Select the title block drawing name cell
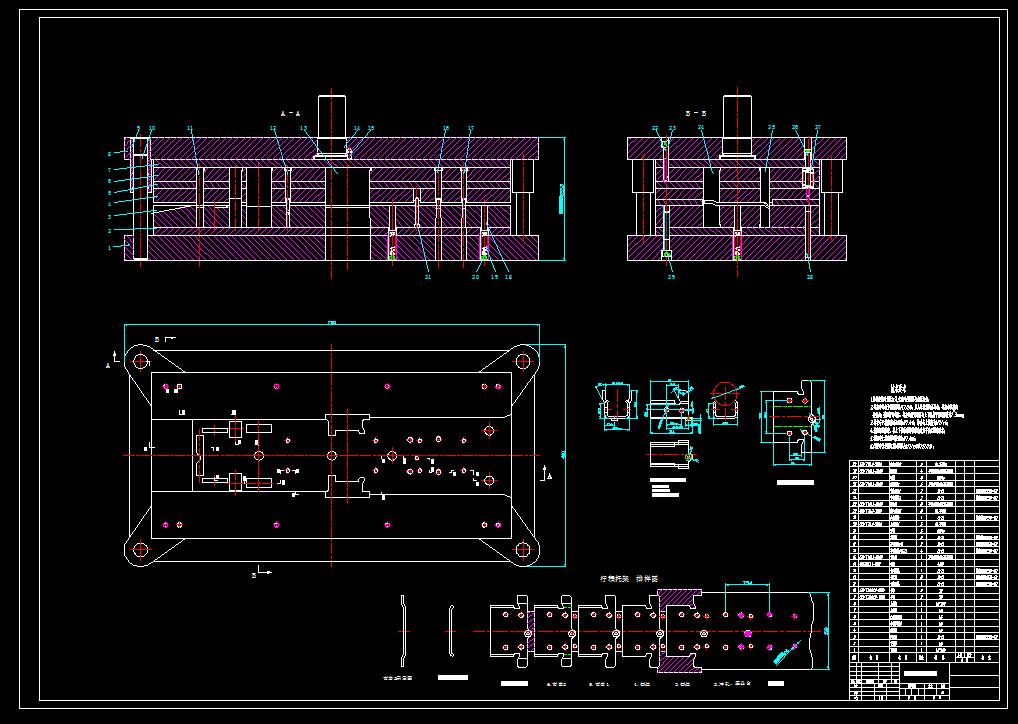Viewport: 1018px width, 724px height. [920, 674]
